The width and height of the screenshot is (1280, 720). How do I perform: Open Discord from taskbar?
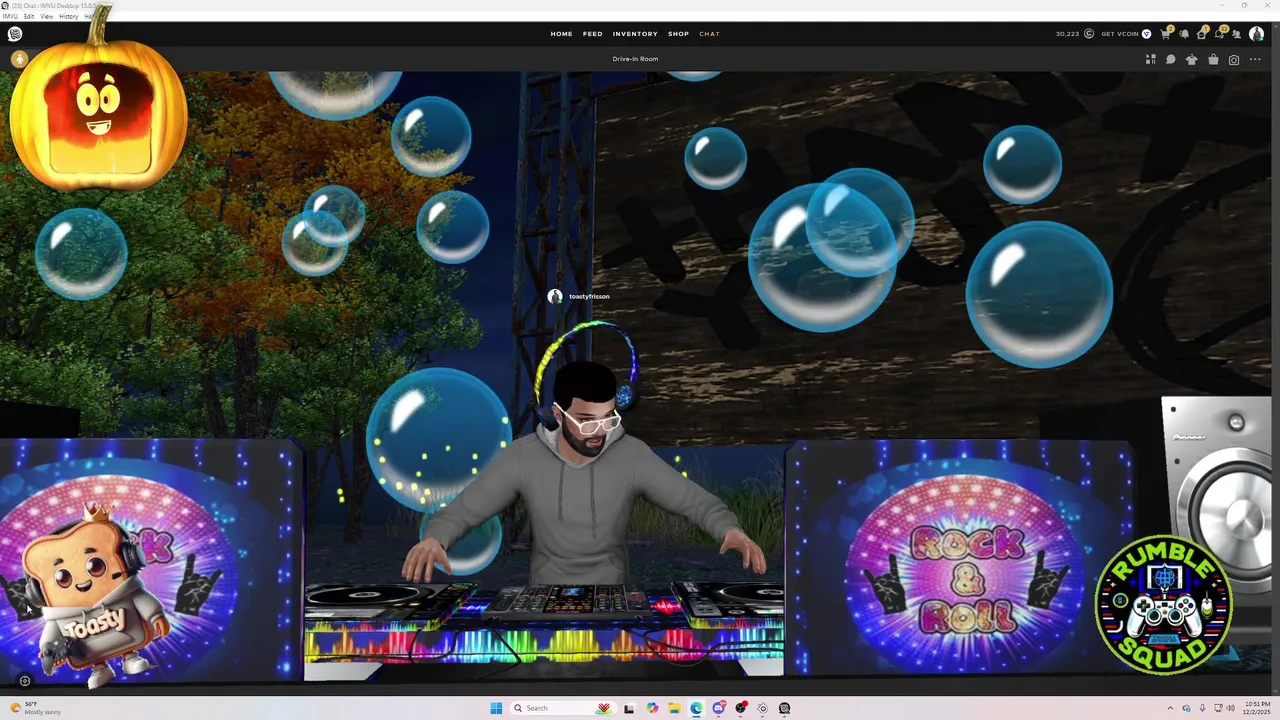pyautogui.click(x=718, y=708)
